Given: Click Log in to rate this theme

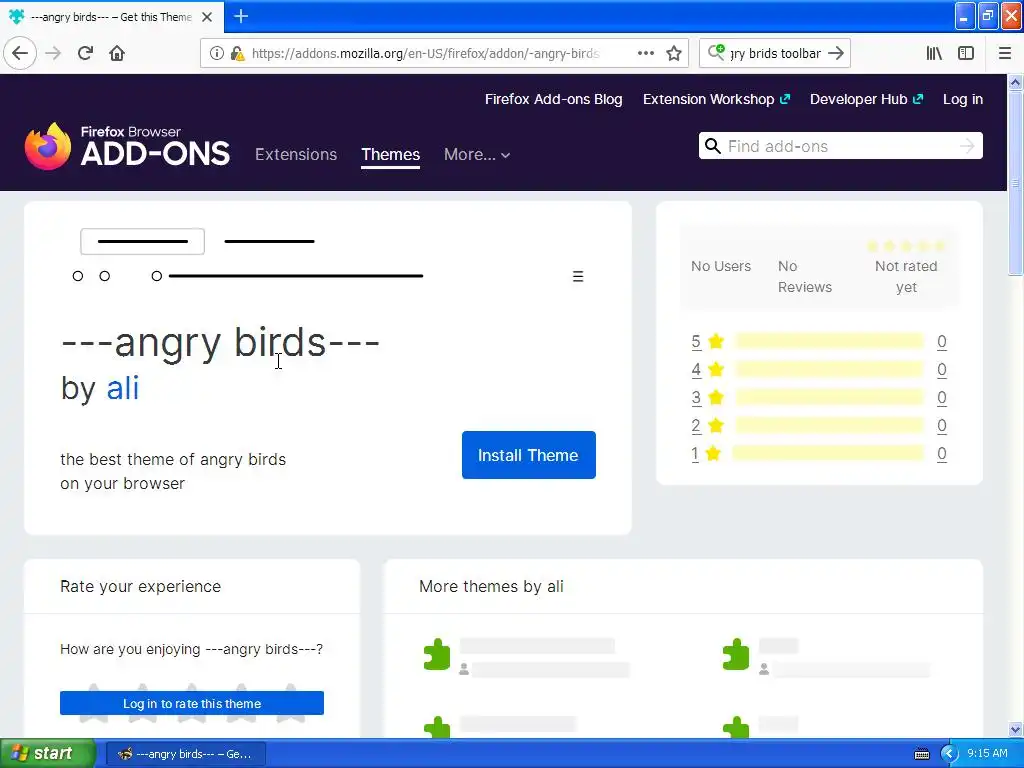Looking at the screenshot, I should pyautogui.click(x=192, y=703).
